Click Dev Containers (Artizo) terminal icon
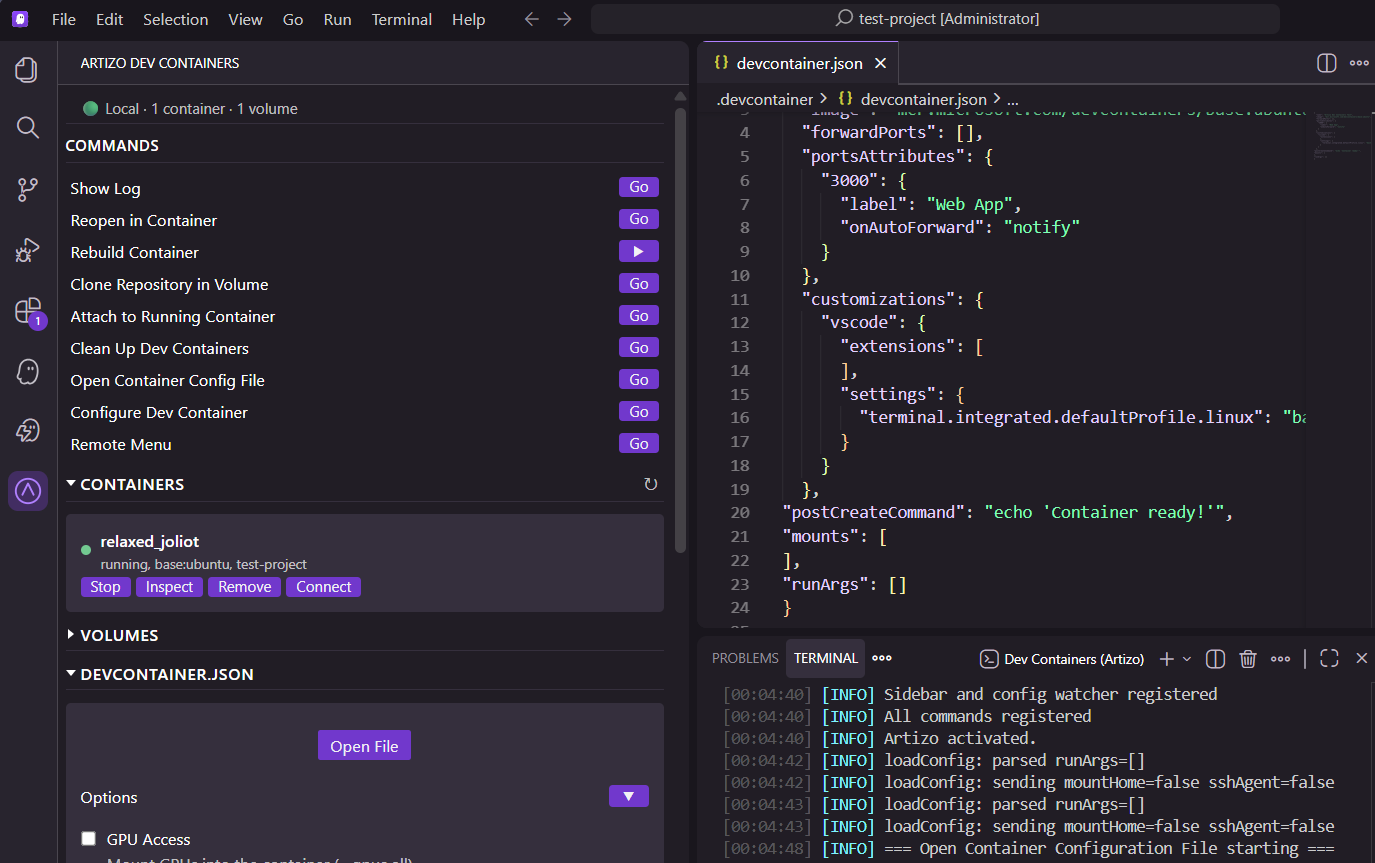The height and width of the screenshot is (863, 1375). coord(989,659)
